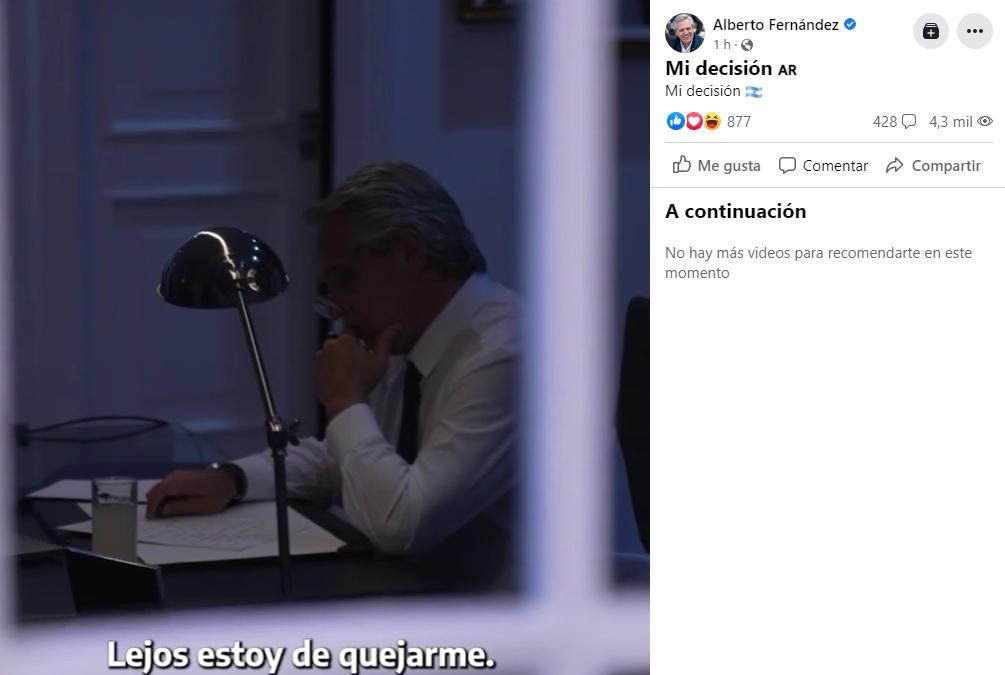The image size is (1005, 675).
Task: Click the Argentina flag emoji in description
Action: (x=754, y=92)
